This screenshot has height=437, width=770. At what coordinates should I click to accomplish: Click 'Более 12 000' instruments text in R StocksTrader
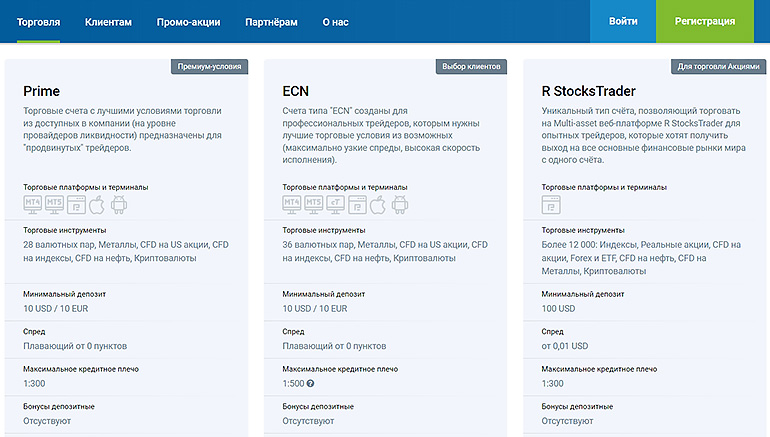[641, 258]
